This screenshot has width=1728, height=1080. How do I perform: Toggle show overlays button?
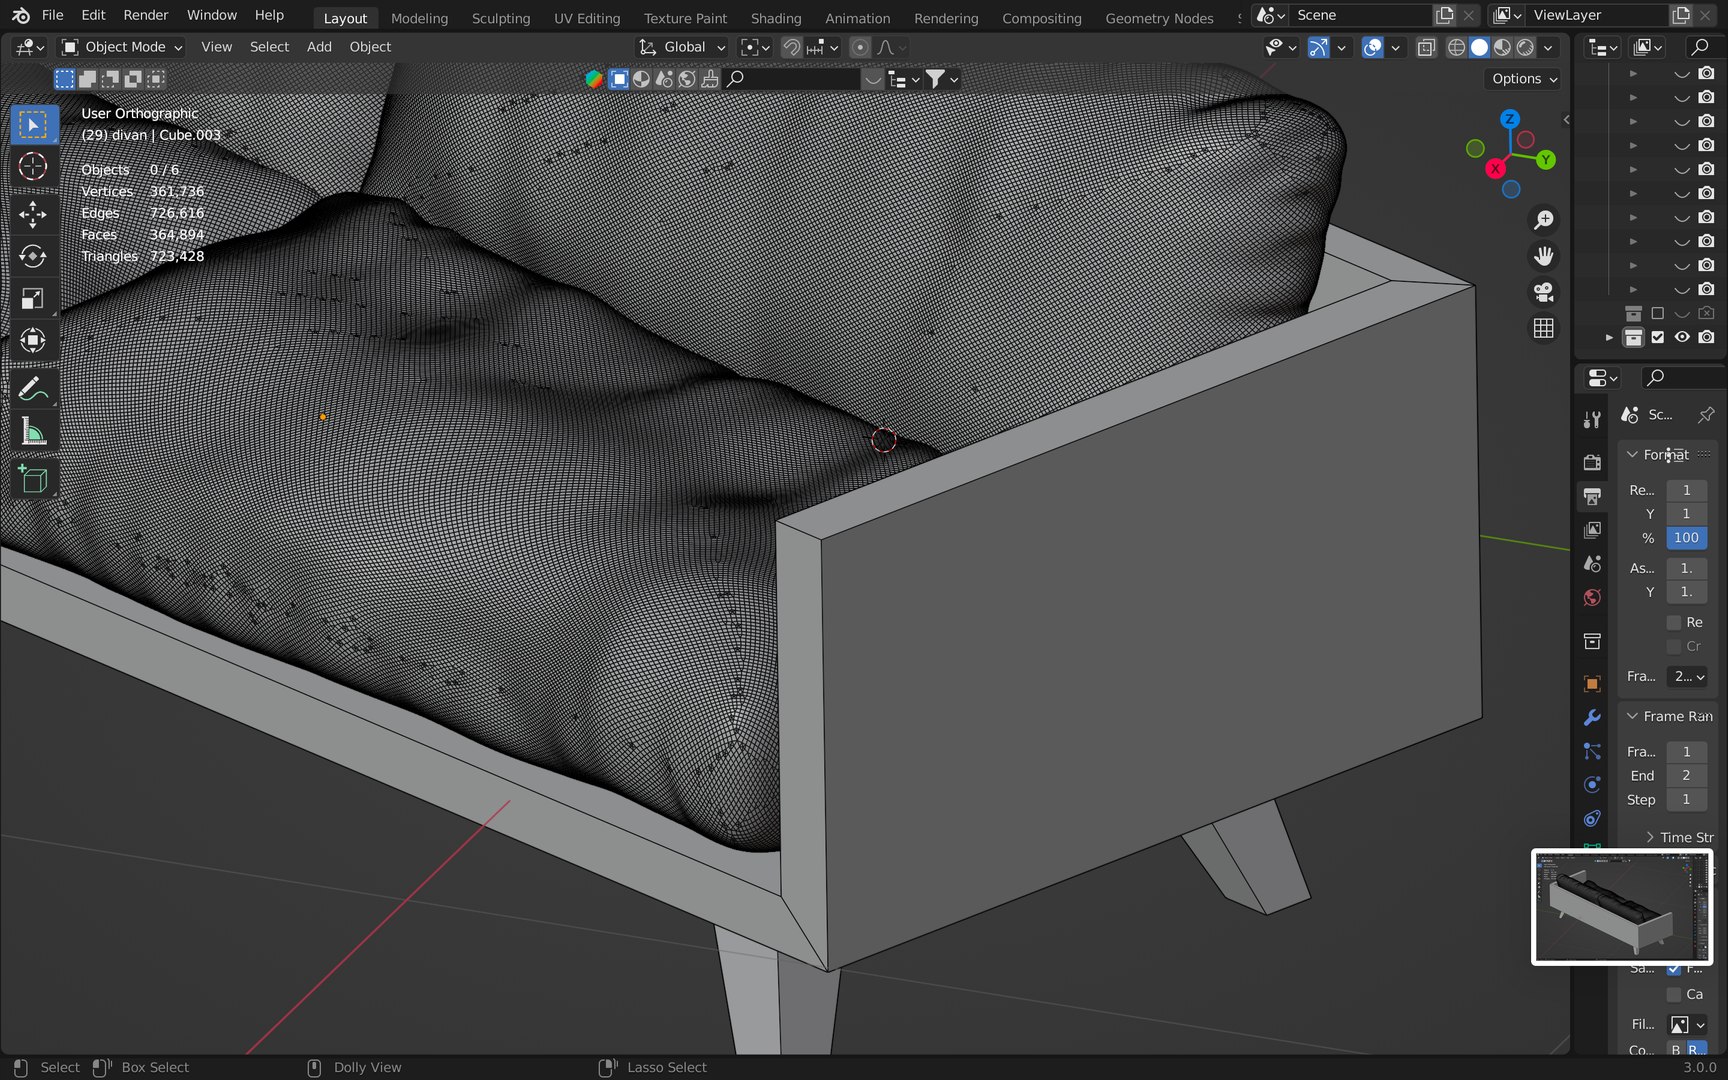point(1373,47)
